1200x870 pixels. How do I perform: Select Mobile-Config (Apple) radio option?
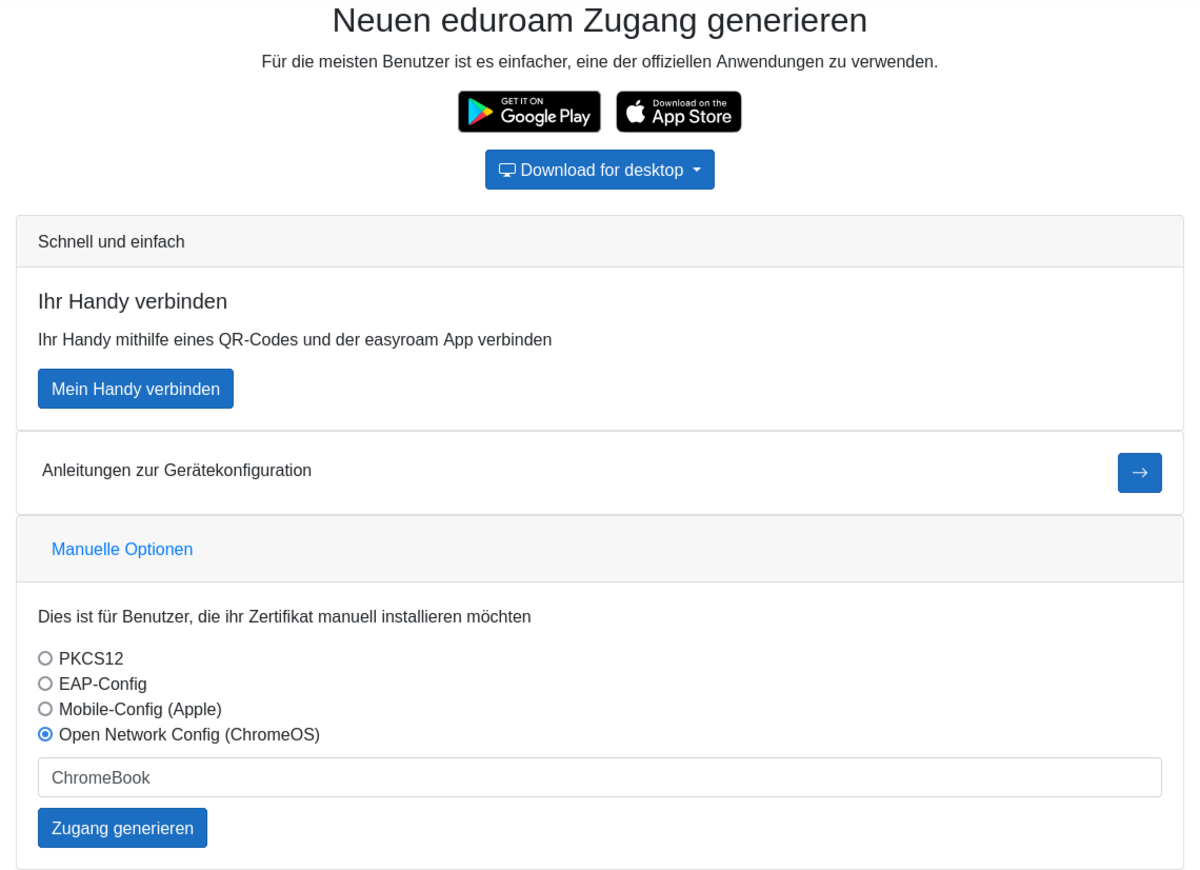click(x=45, y=709)
